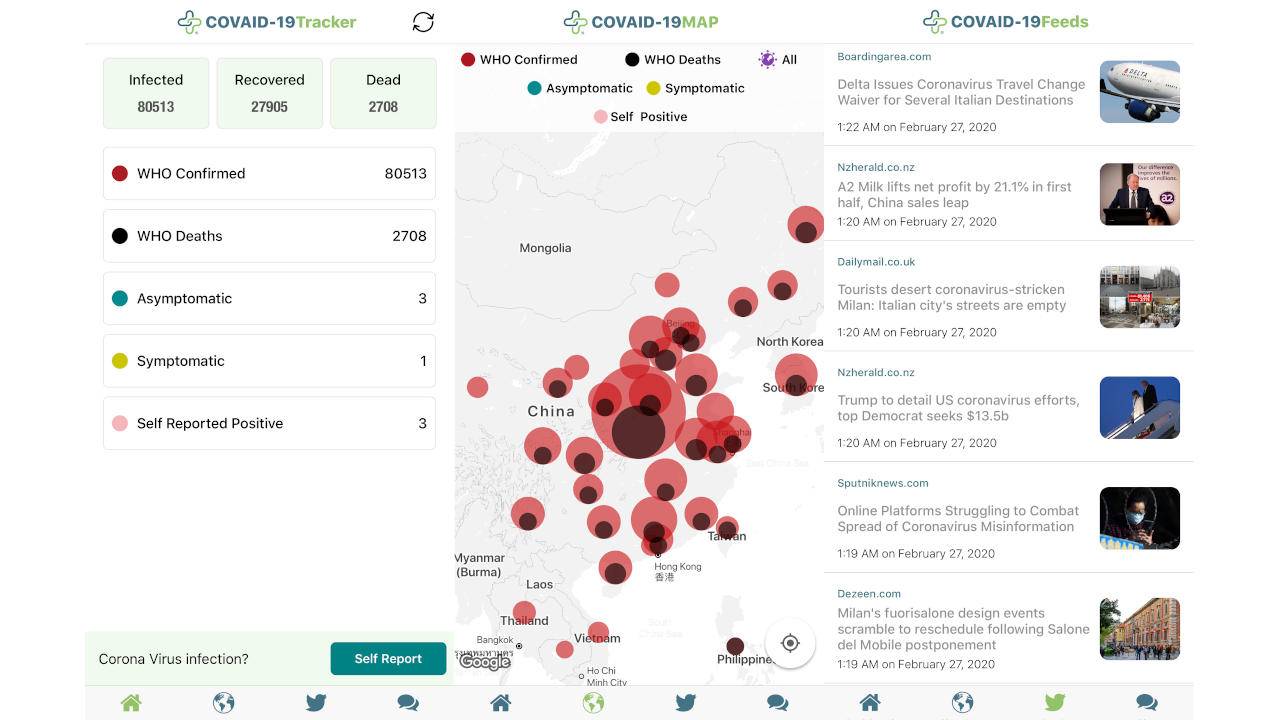Open Delta Coronavirus Travel Waiver article

point(1009,92)
